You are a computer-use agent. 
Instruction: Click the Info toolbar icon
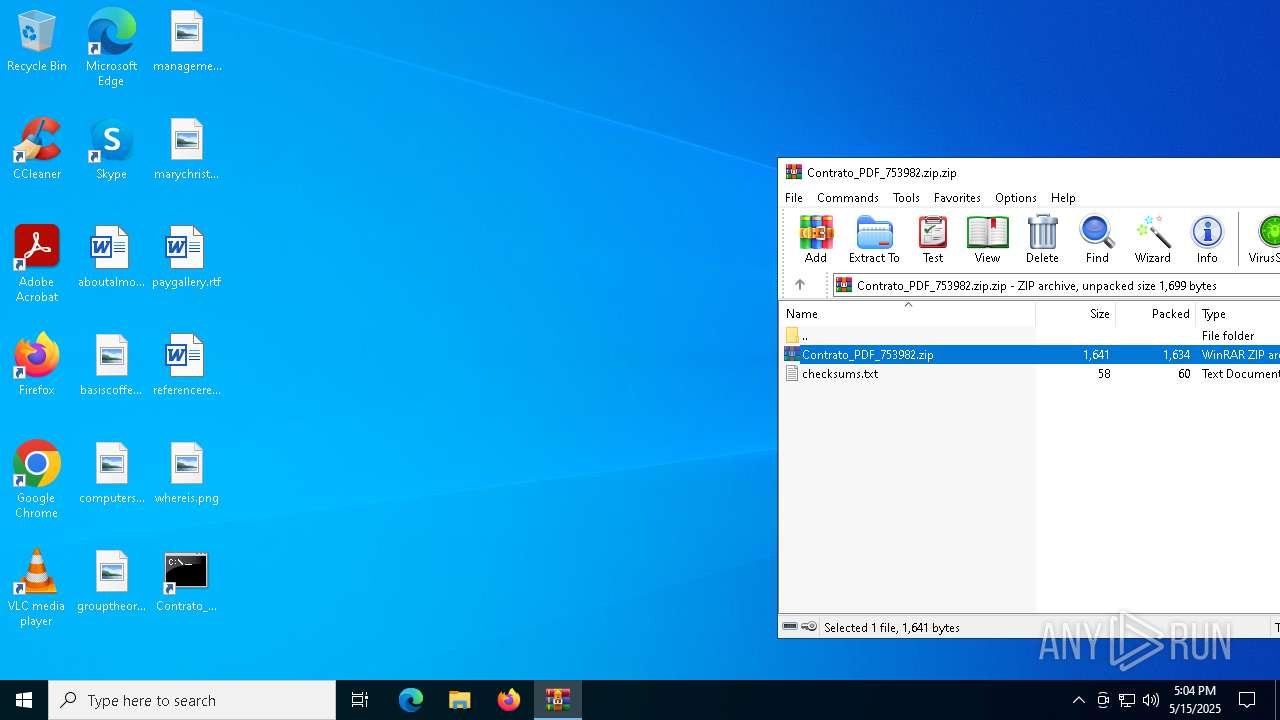click(1207, 239)
